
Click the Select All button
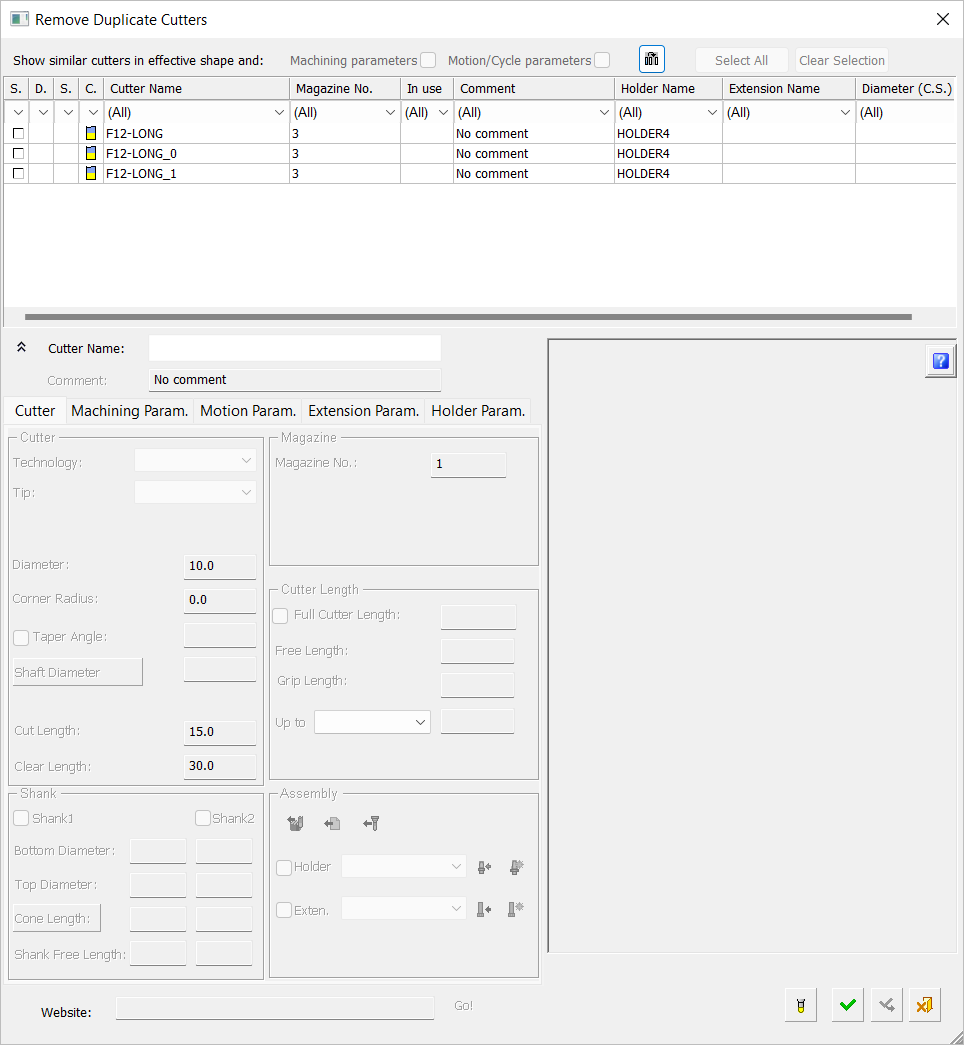pos(741,60)
